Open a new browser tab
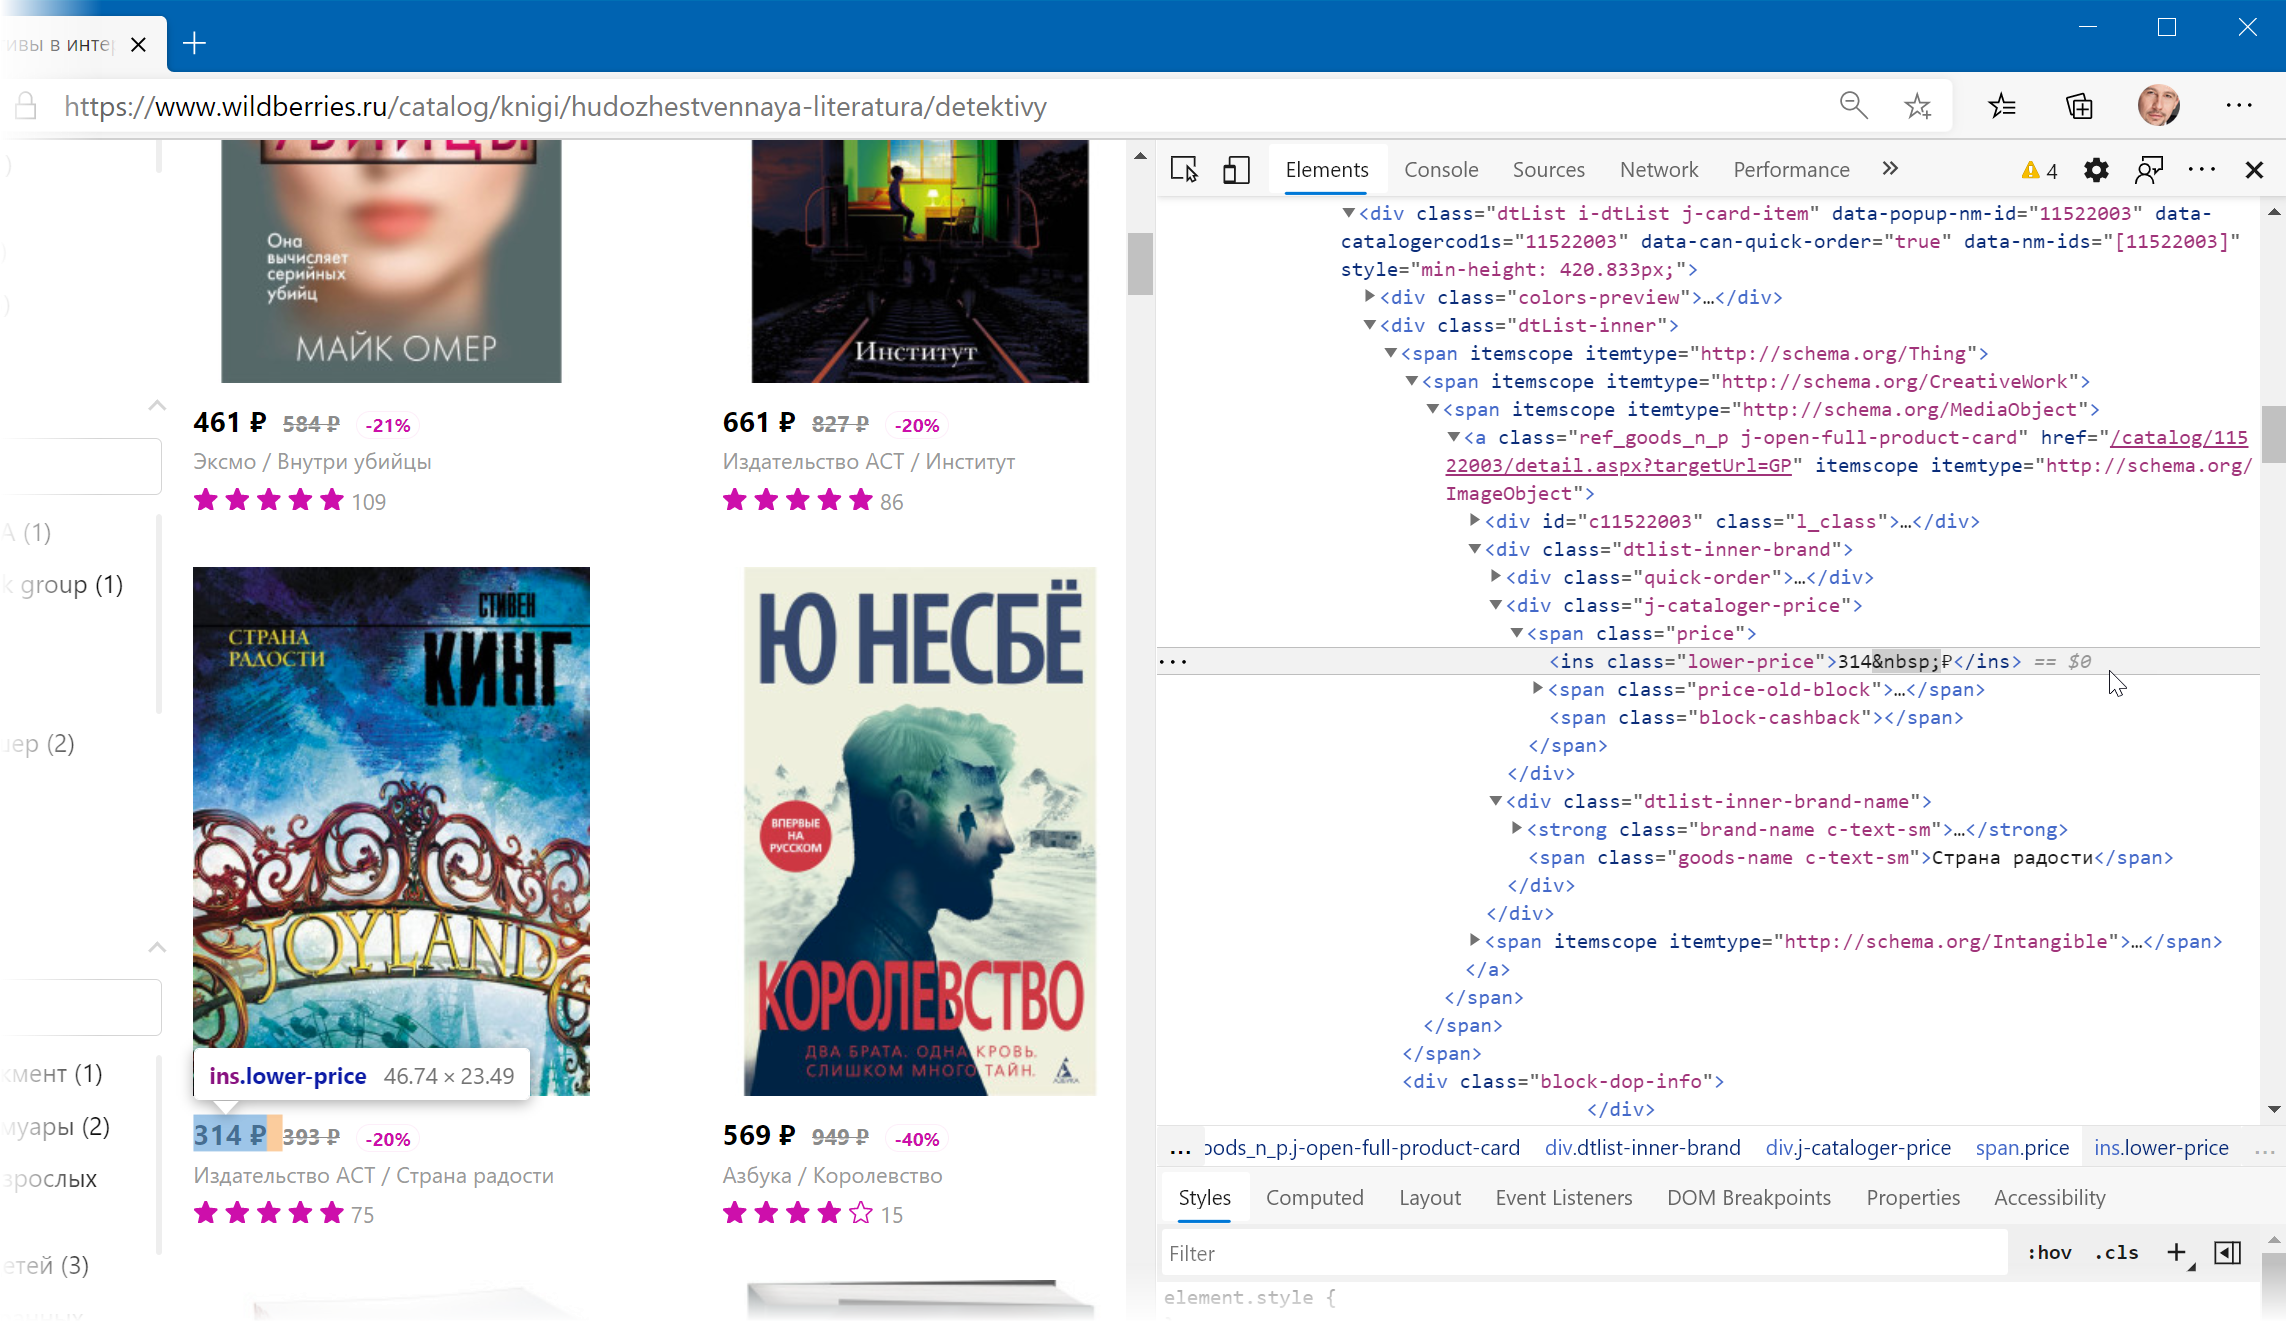 point(194,43)
